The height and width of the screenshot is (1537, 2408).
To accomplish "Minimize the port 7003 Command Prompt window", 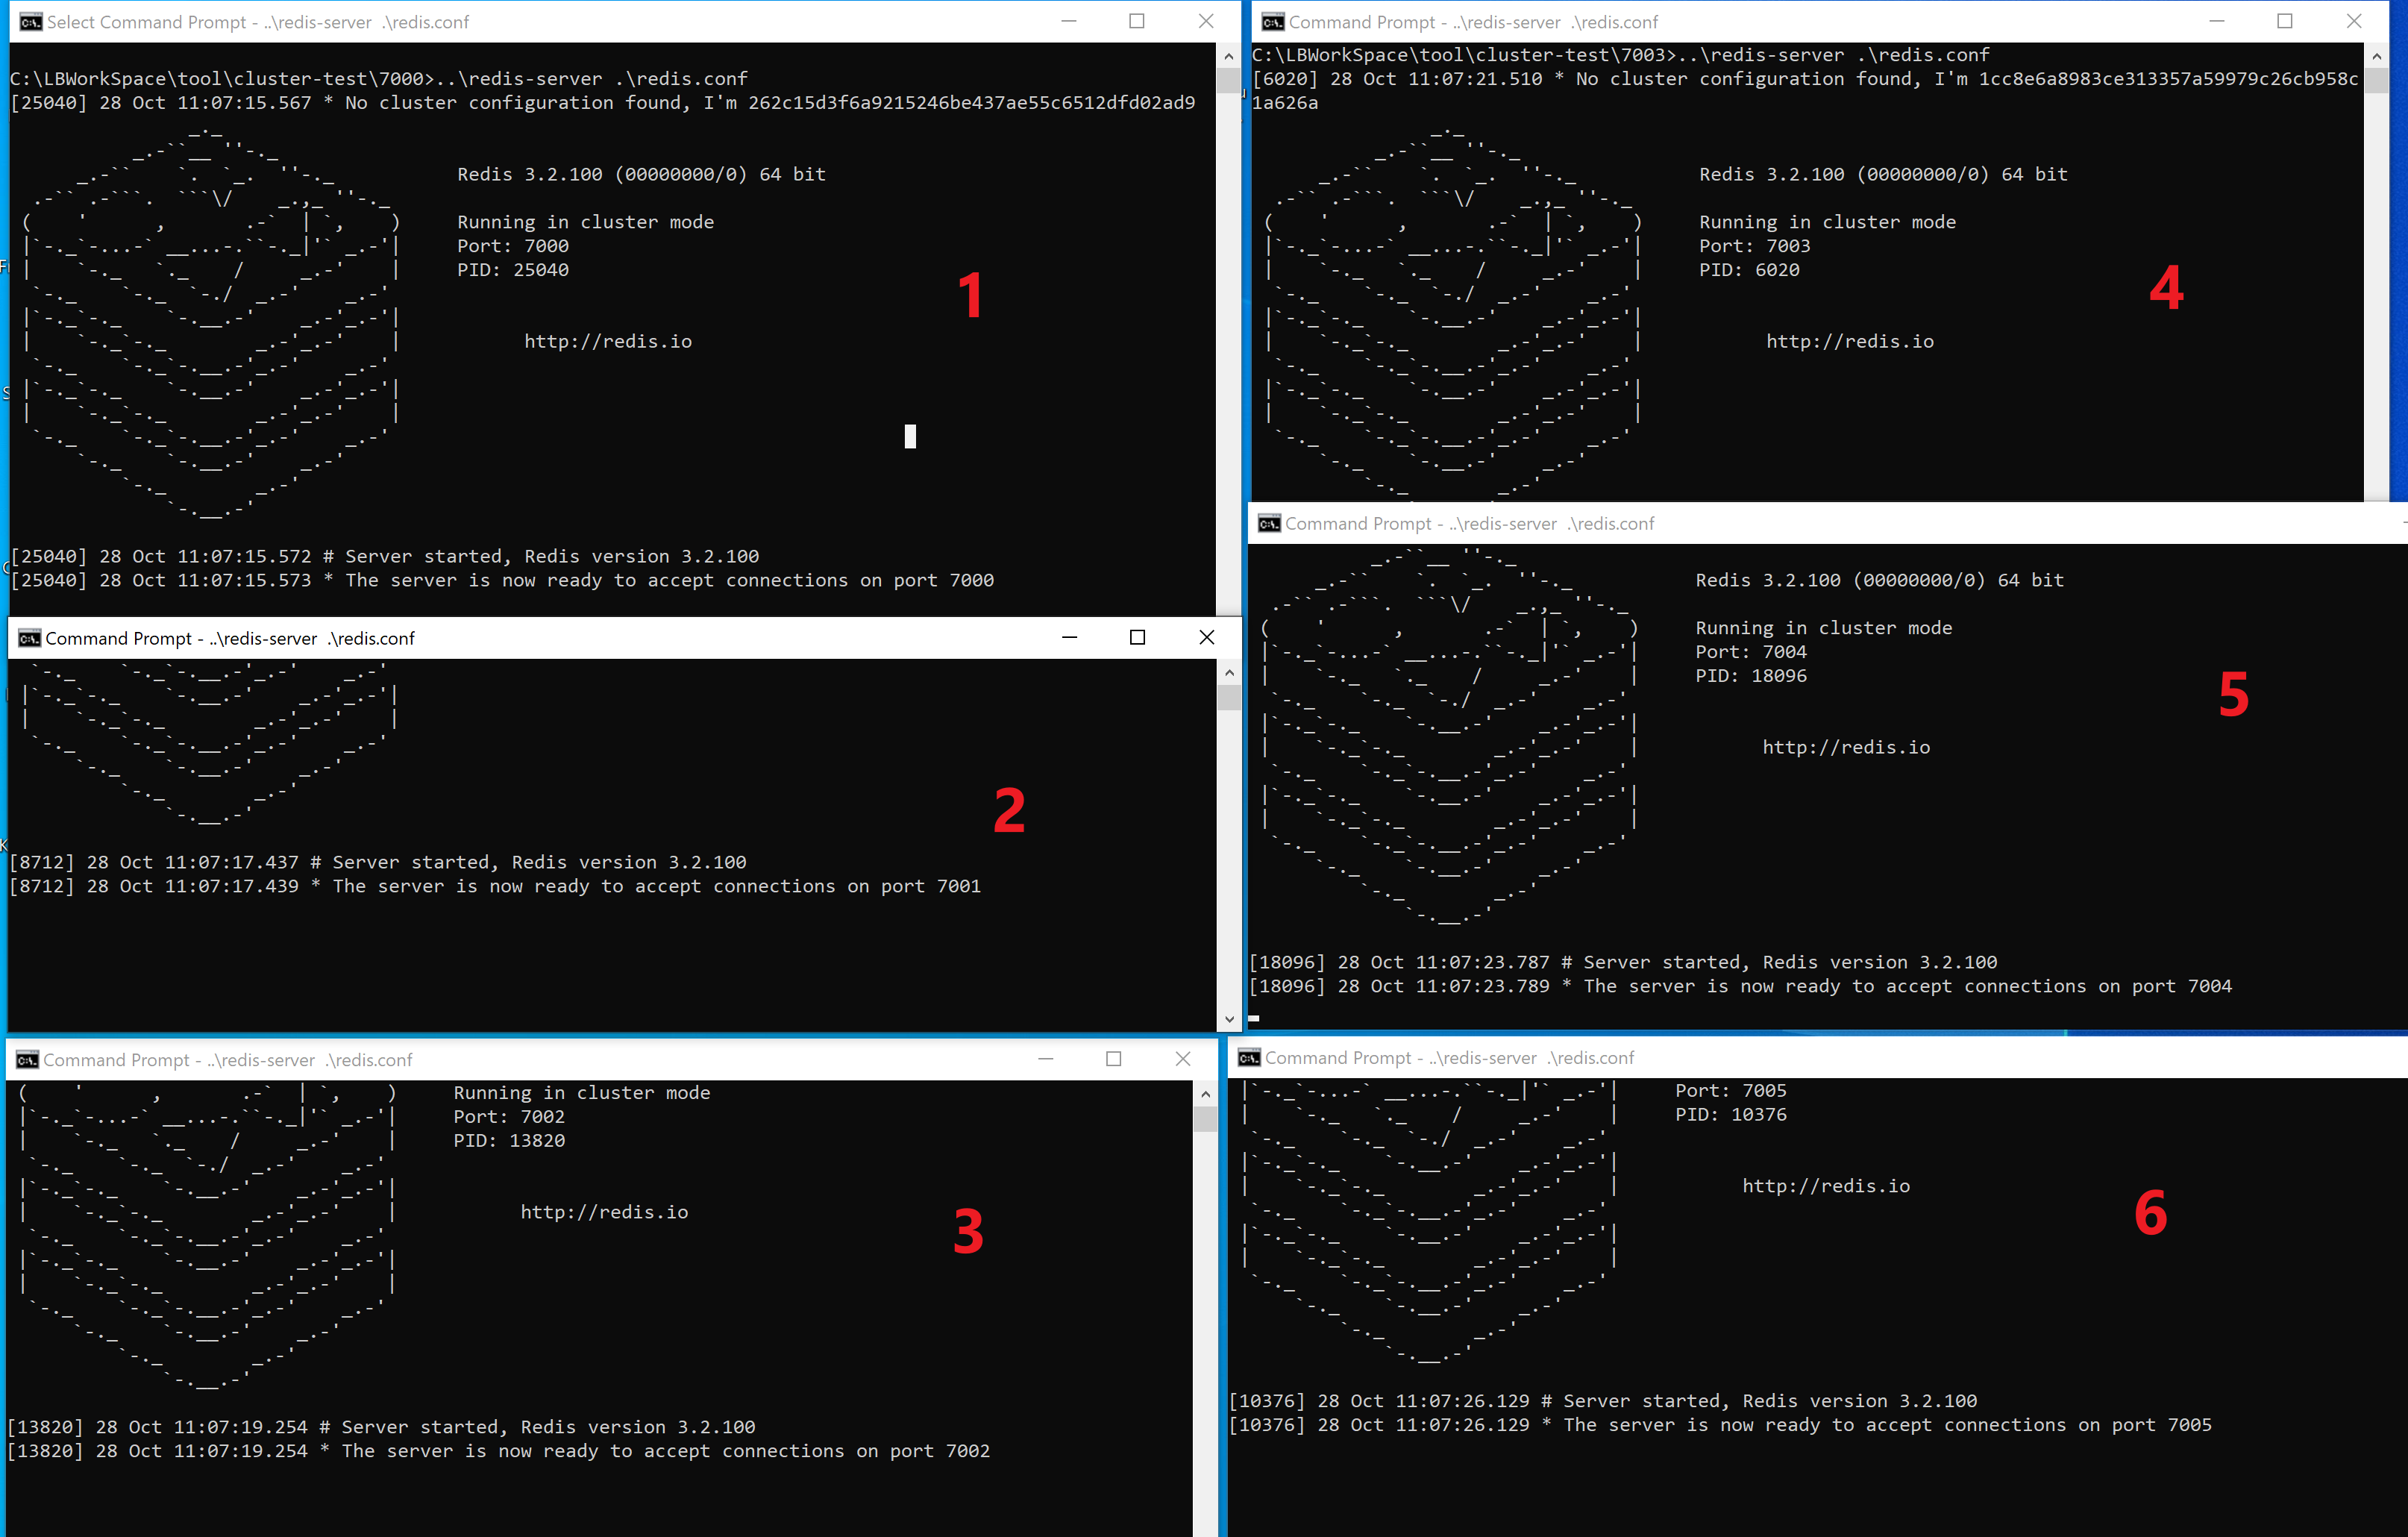I will pyautogui.click(x=2216, y=21).
